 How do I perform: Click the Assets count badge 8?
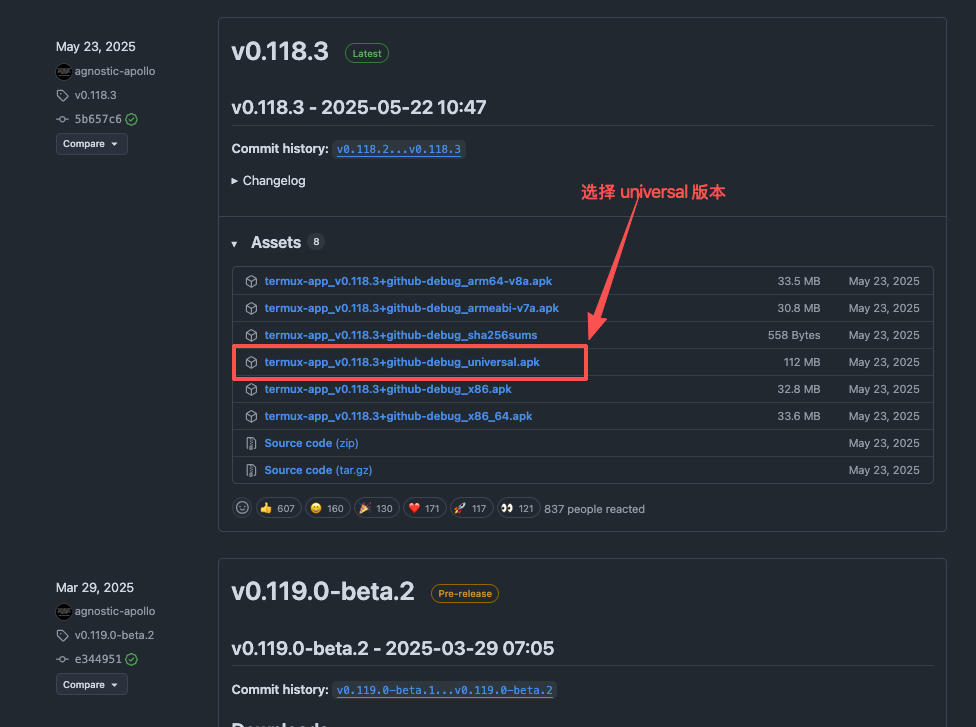click(316, 242)
